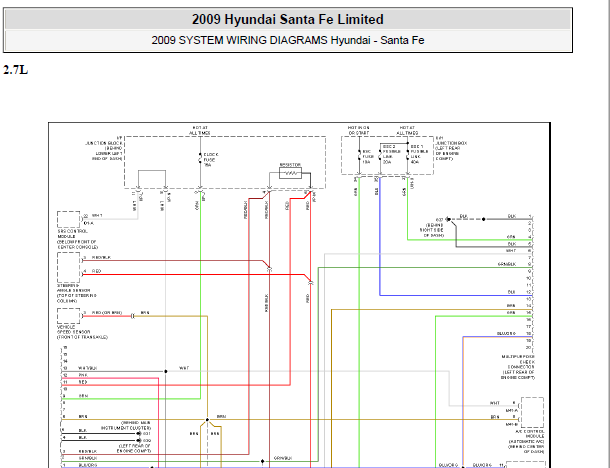Click the 'HOT IN ON OR START' label
610x468 pixels.
tap(359, 130)
